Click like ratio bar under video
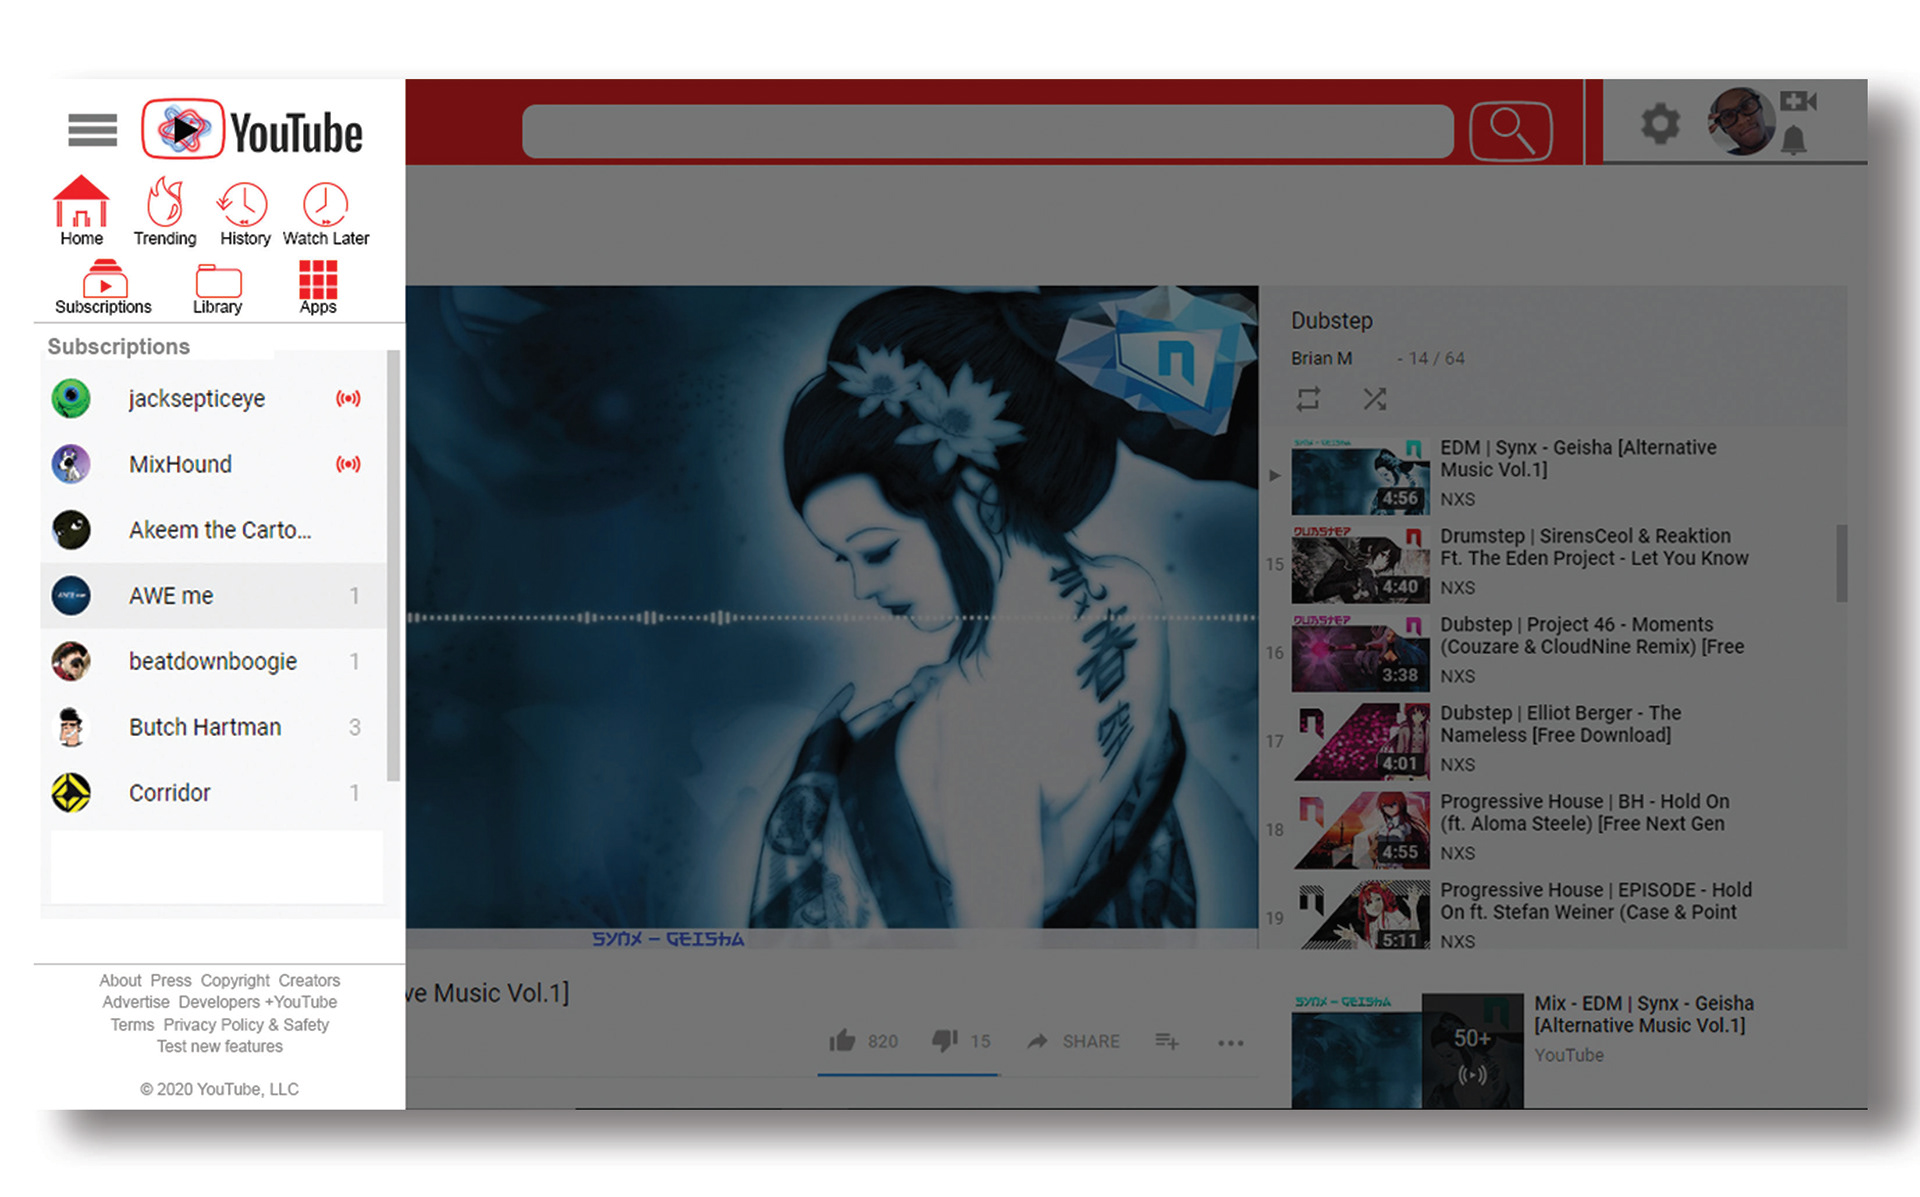Viewport: 1920px width, 1197px height. [908, 1075]
